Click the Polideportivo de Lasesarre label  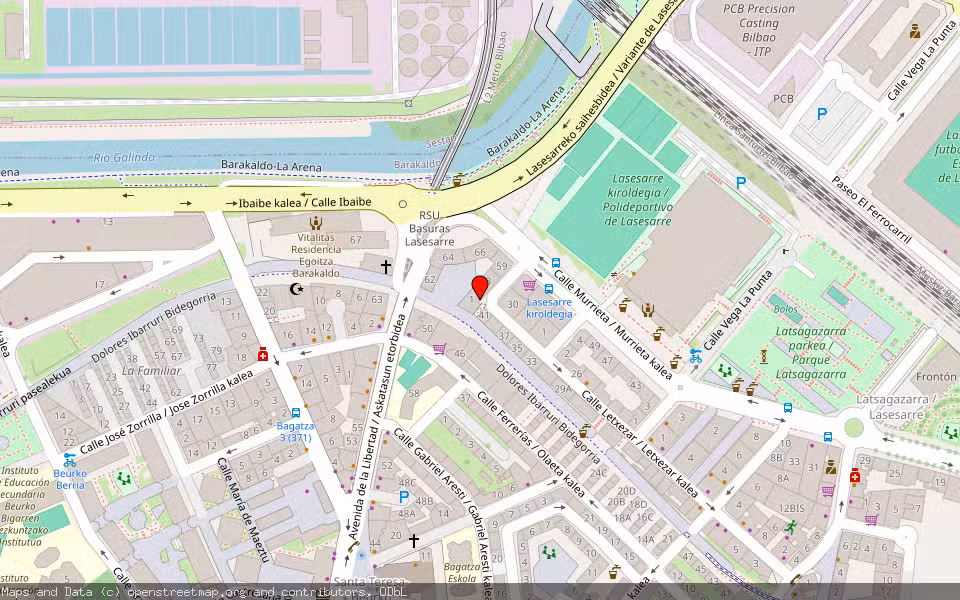pos(638,200)
